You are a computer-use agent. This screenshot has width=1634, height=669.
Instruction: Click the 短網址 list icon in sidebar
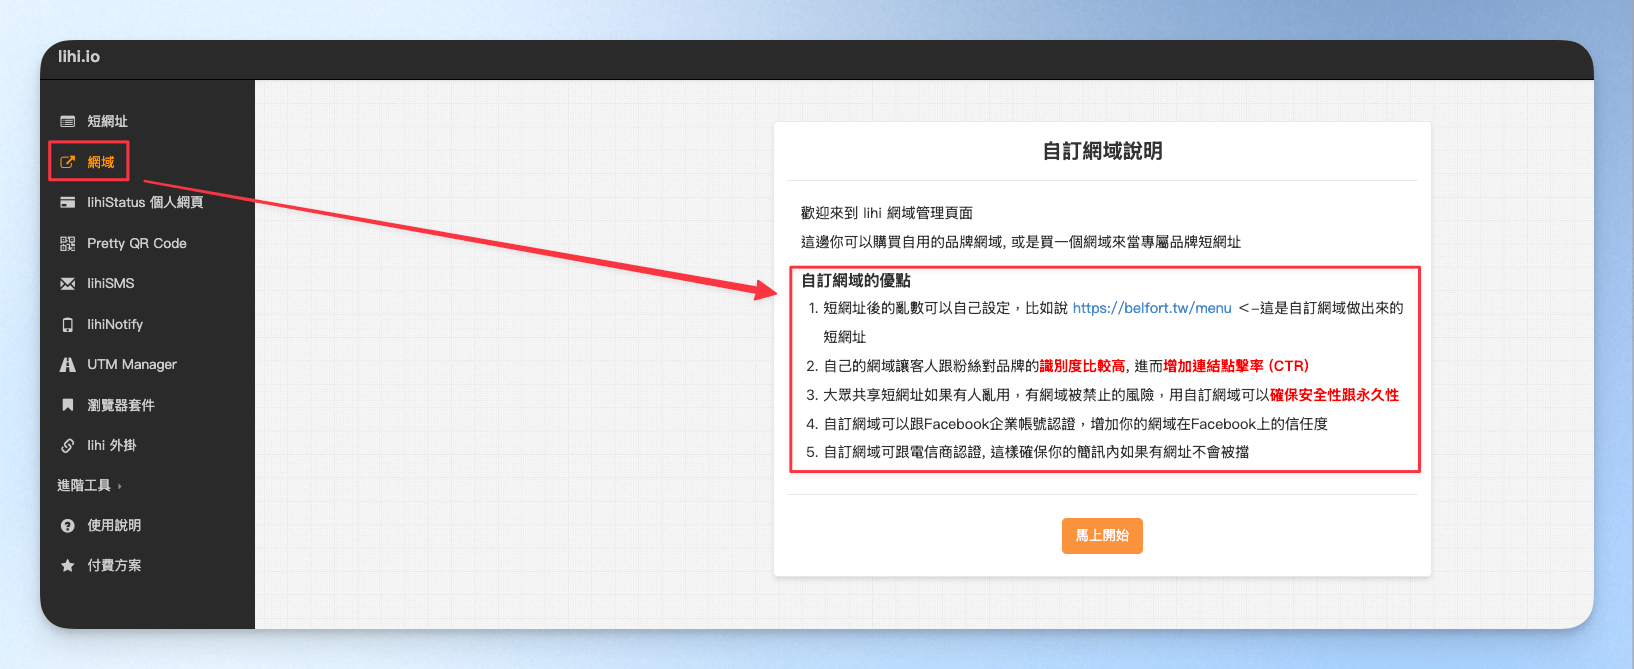68,121
